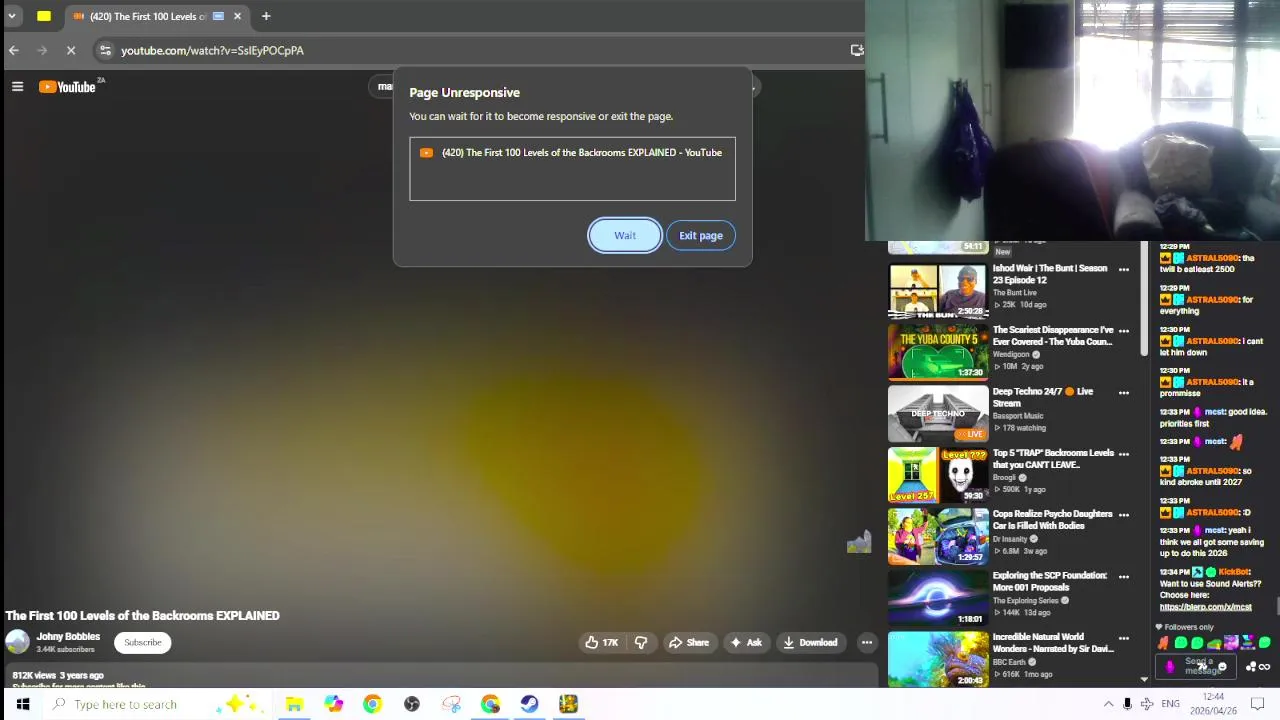Click ENG language indicator
1280x720 pixels.
click(1170, 704)
